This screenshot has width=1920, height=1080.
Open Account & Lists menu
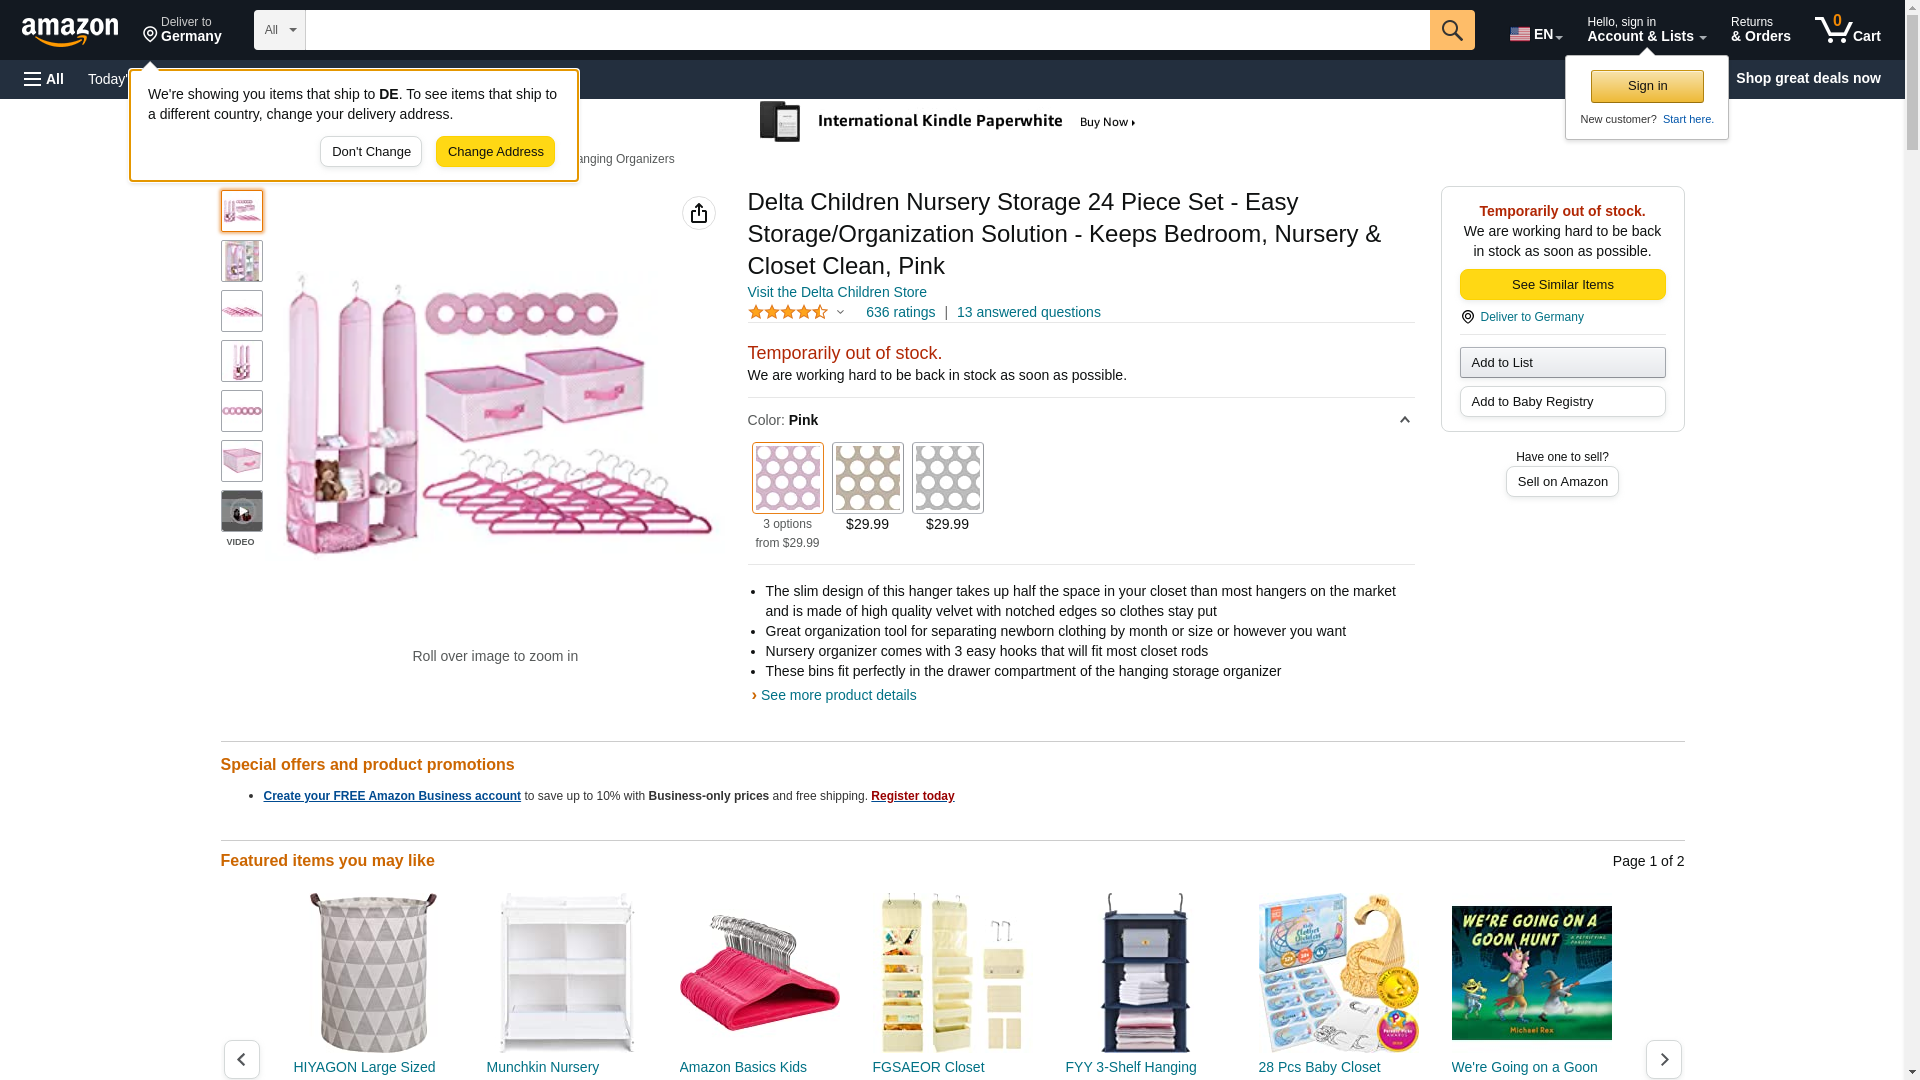[1646, 30]
